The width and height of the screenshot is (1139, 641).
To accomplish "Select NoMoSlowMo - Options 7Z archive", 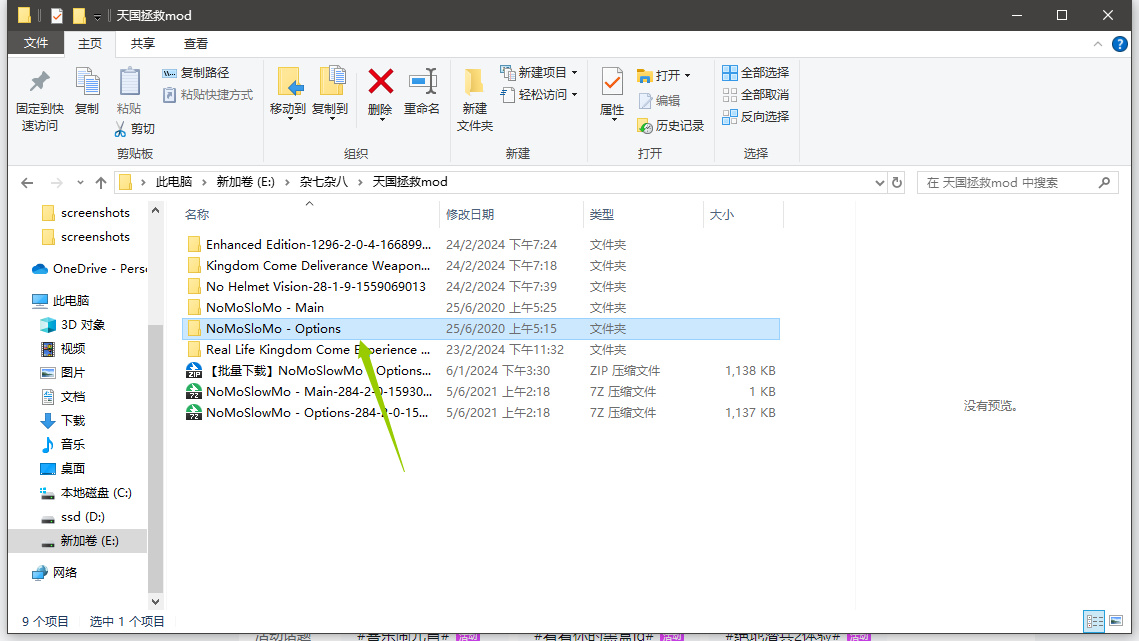I will coord(480,413).
